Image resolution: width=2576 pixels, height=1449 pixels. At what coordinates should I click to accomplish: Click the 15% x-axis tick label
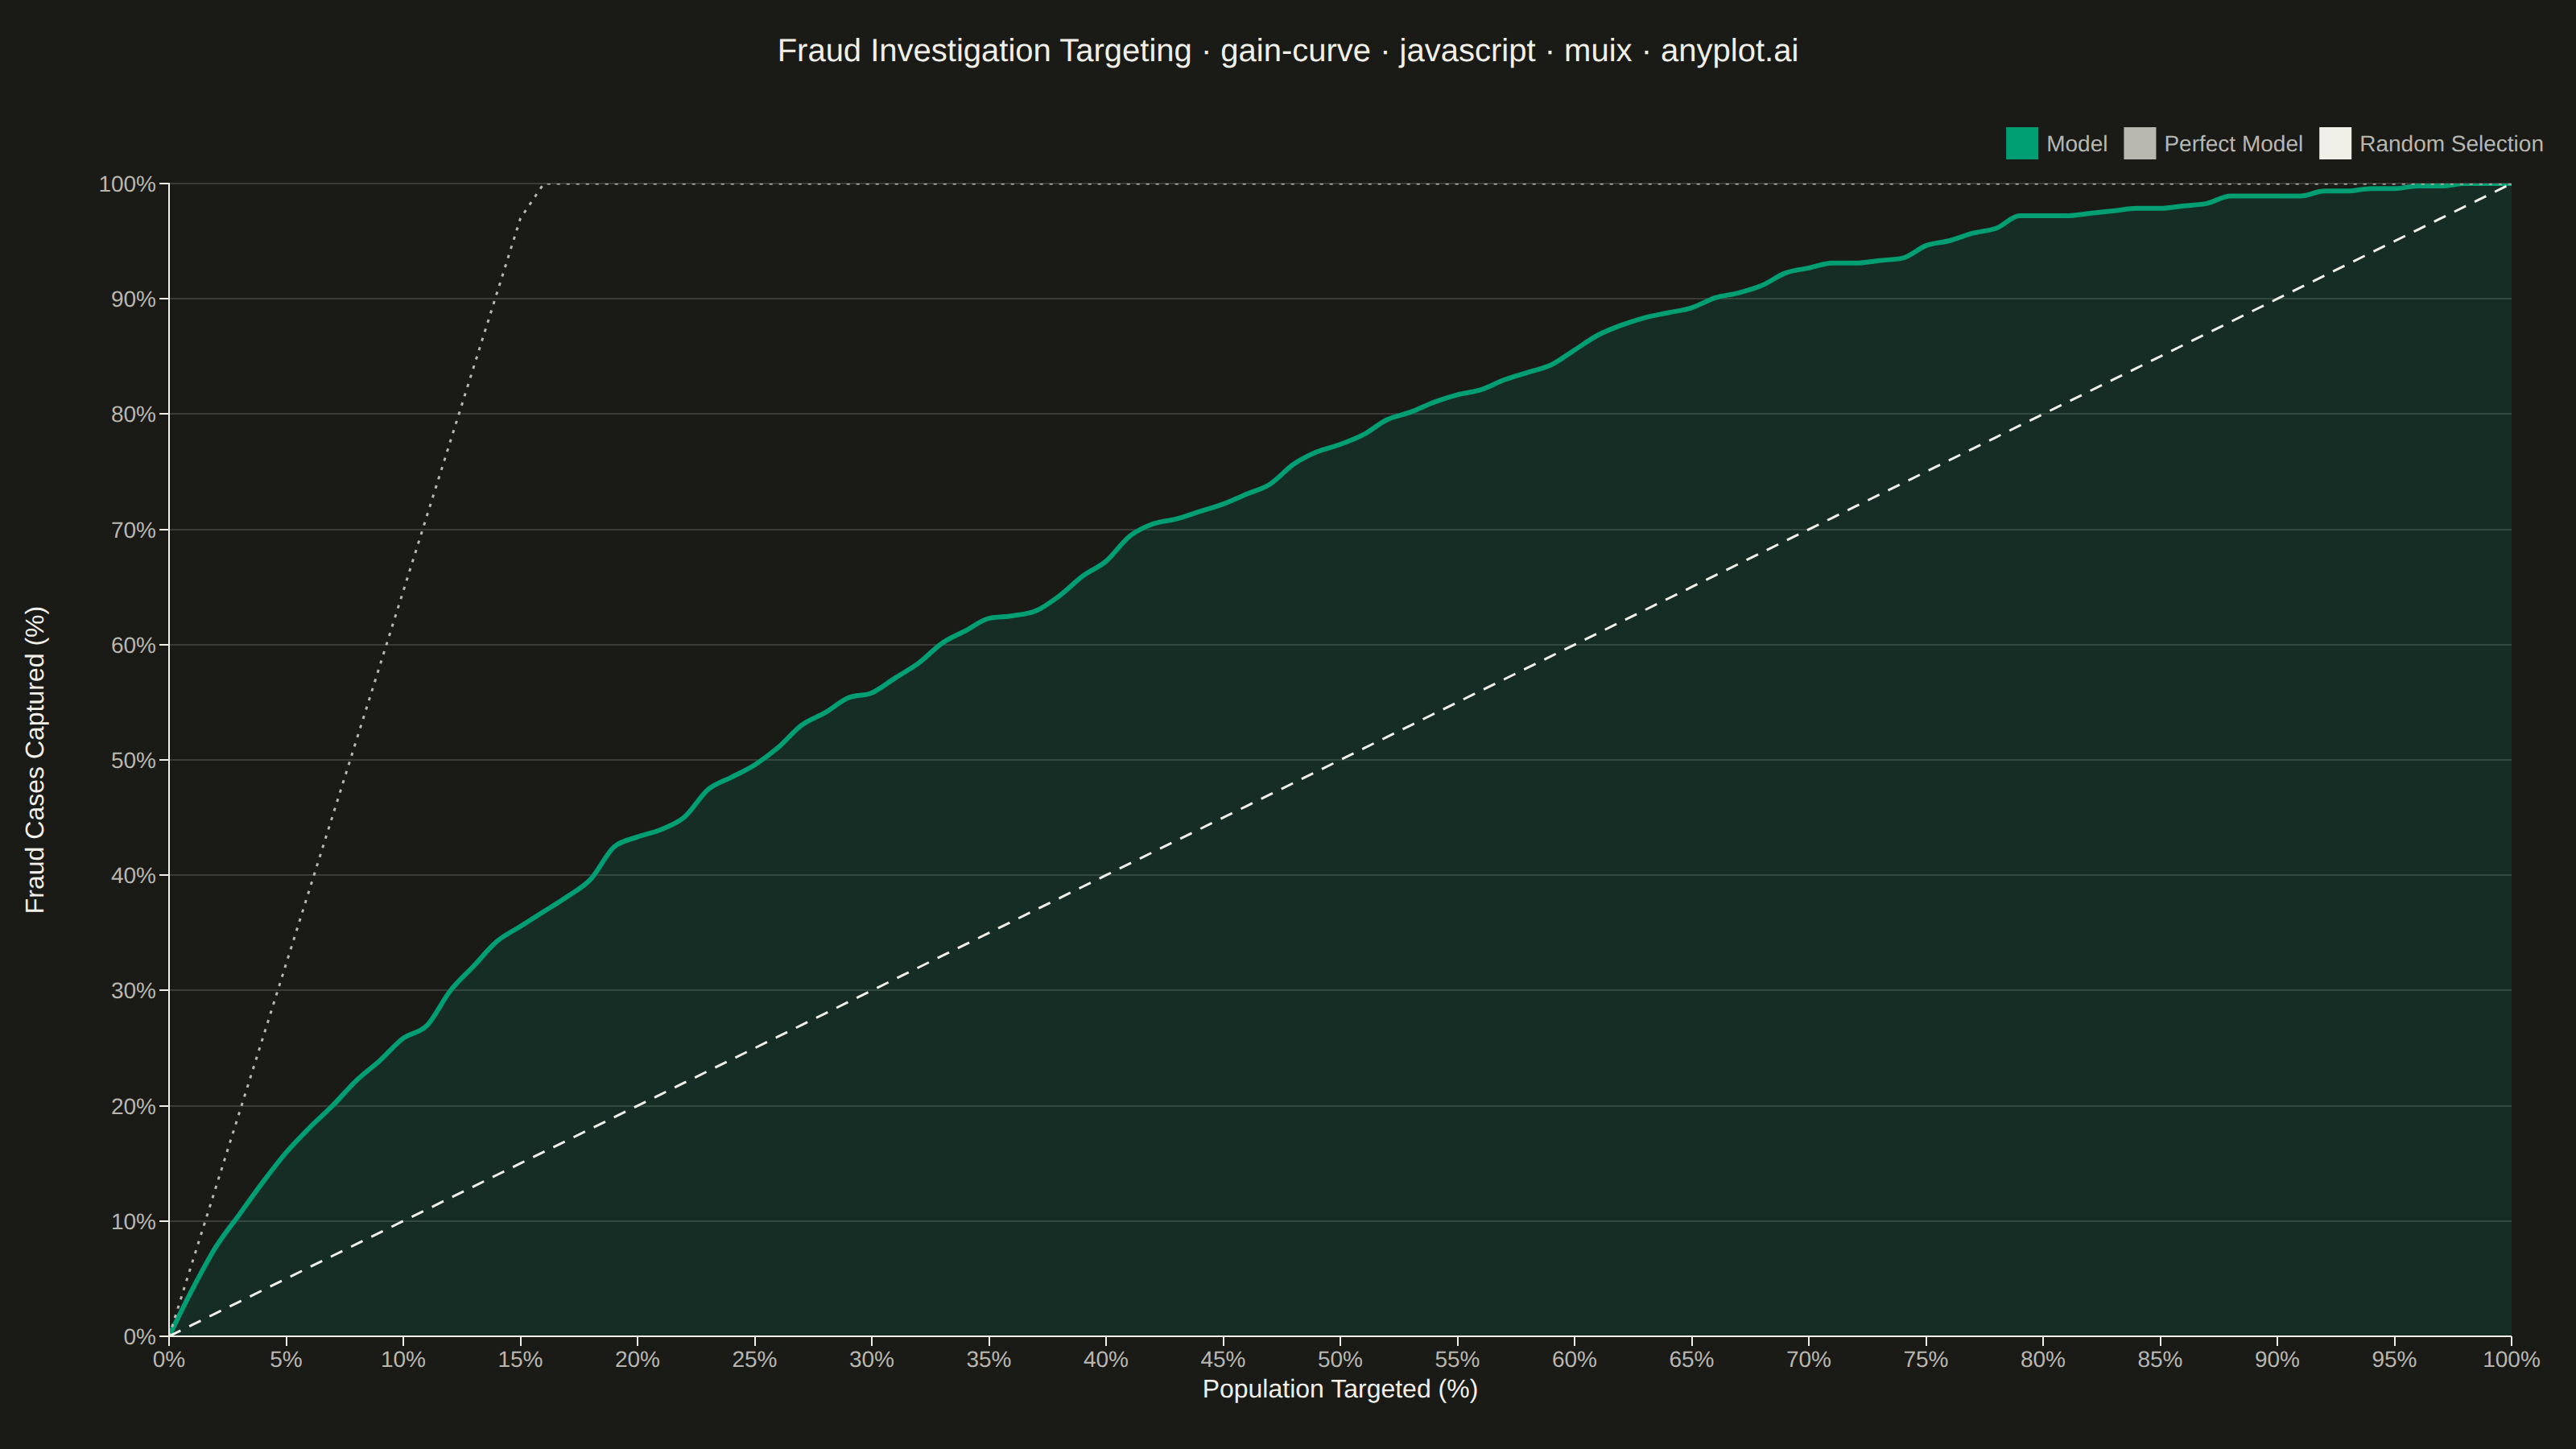pos(520,1359)
